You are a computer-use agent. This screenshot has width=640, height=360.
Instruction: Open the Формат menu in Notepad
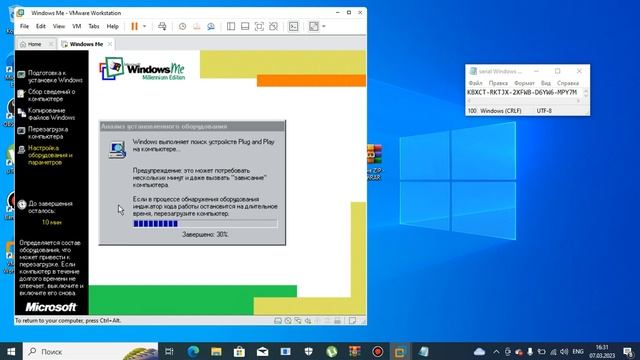524,83
